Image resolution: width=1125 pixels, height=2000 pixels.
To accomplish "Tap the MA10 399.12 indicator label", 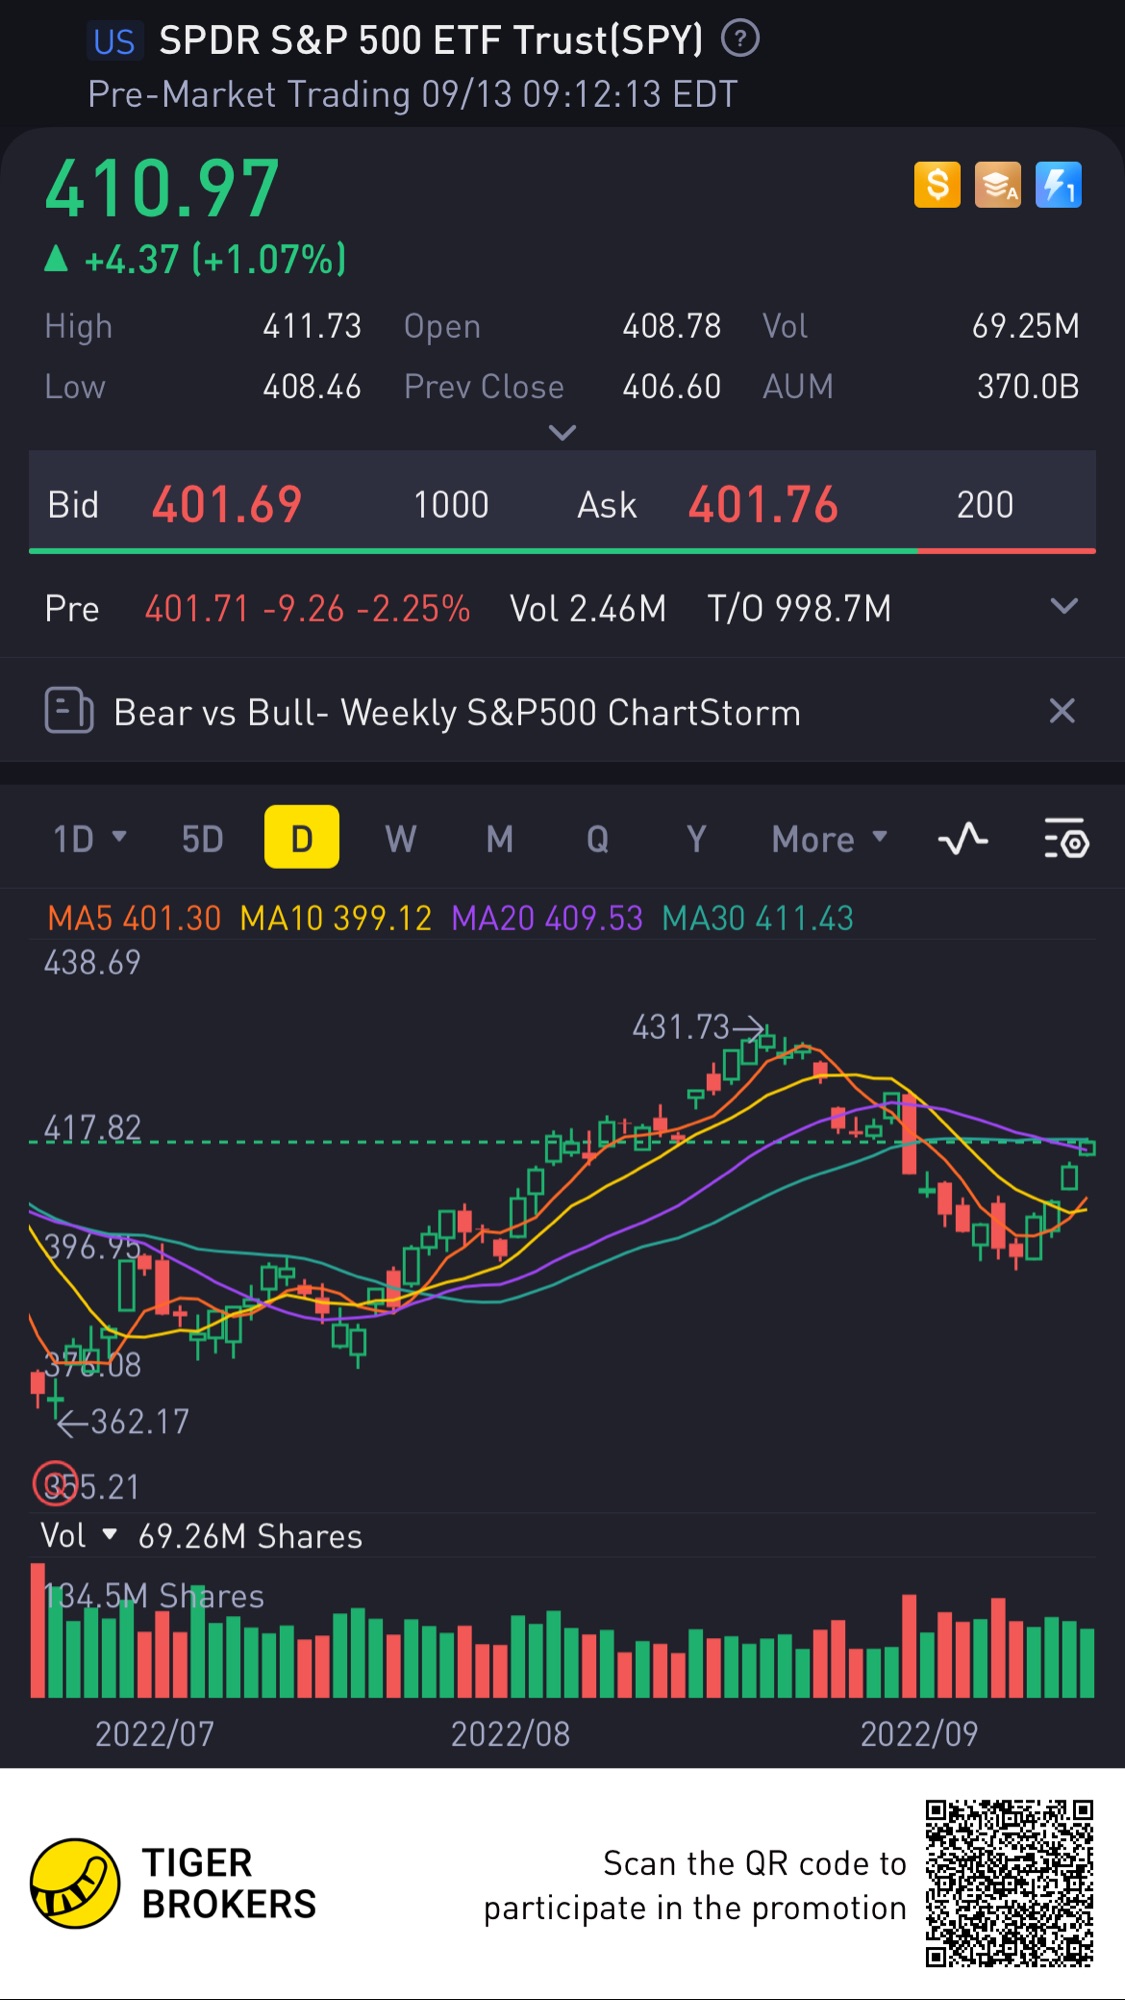I will click(x=336, y=918).
